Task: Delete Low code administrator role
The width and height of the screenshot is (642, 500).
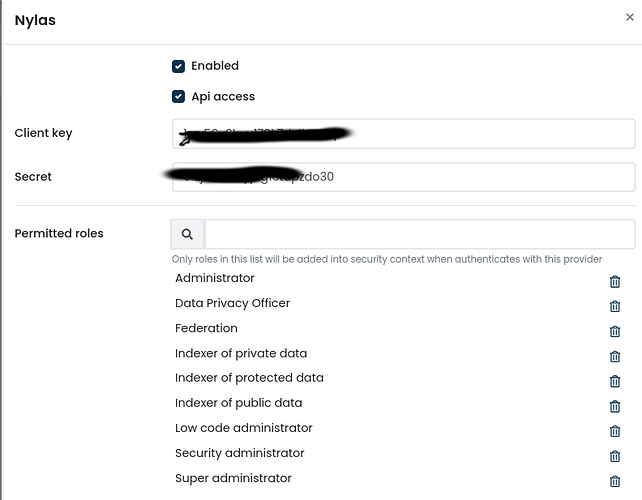Action: [x=615, y=431]
